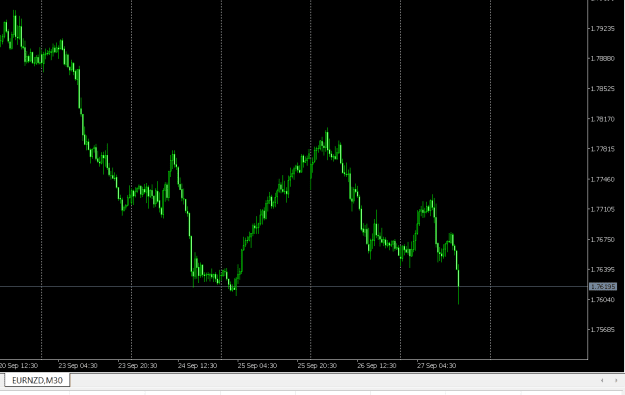Click the 1.77105 price scale label

pyautogui.click(x=603, y=210)
